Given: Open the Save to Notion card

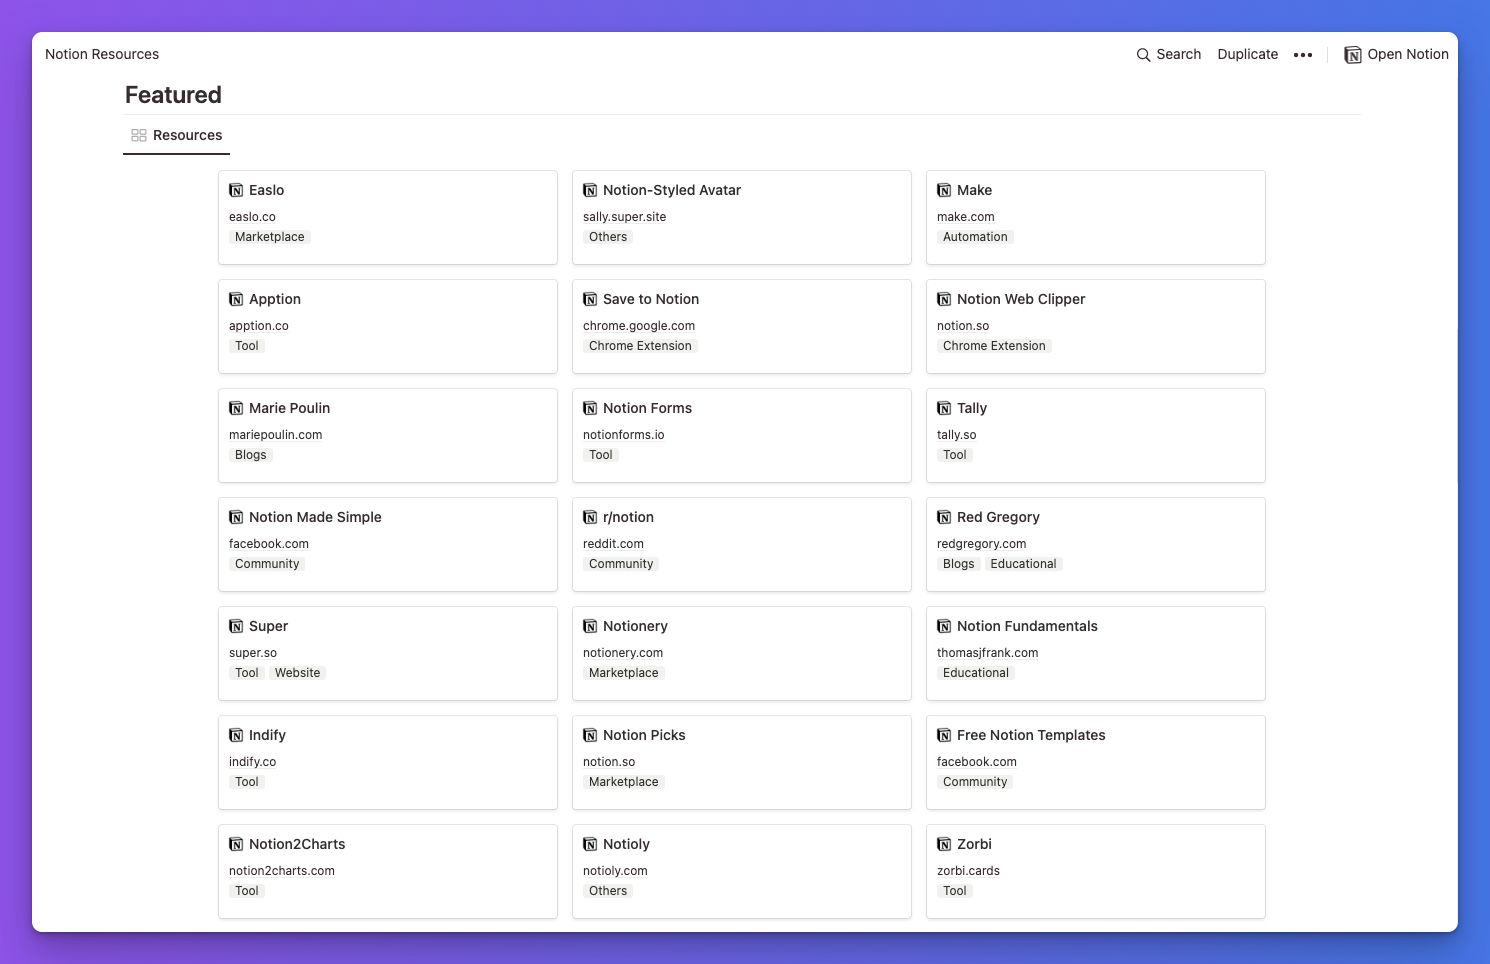Looking at the screenshot, I should pos(741,326).
